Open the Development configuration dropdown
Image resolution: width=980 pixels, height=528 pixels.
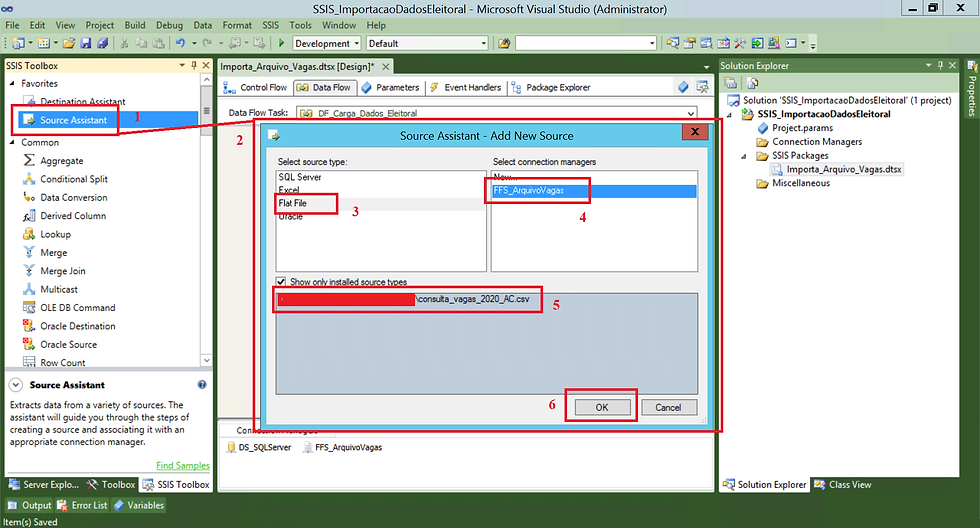pos(357,43)
